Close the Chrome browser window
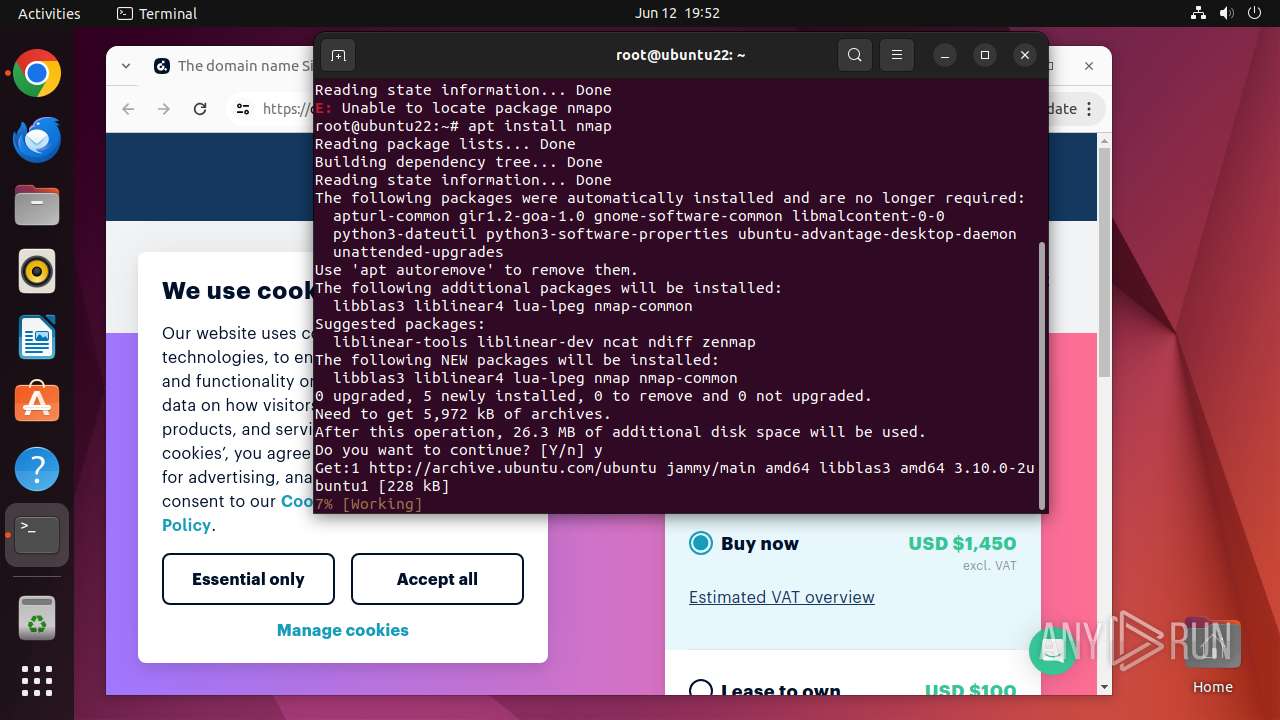This screenshot has width=1280, height=720. (x=1090, y=66)
